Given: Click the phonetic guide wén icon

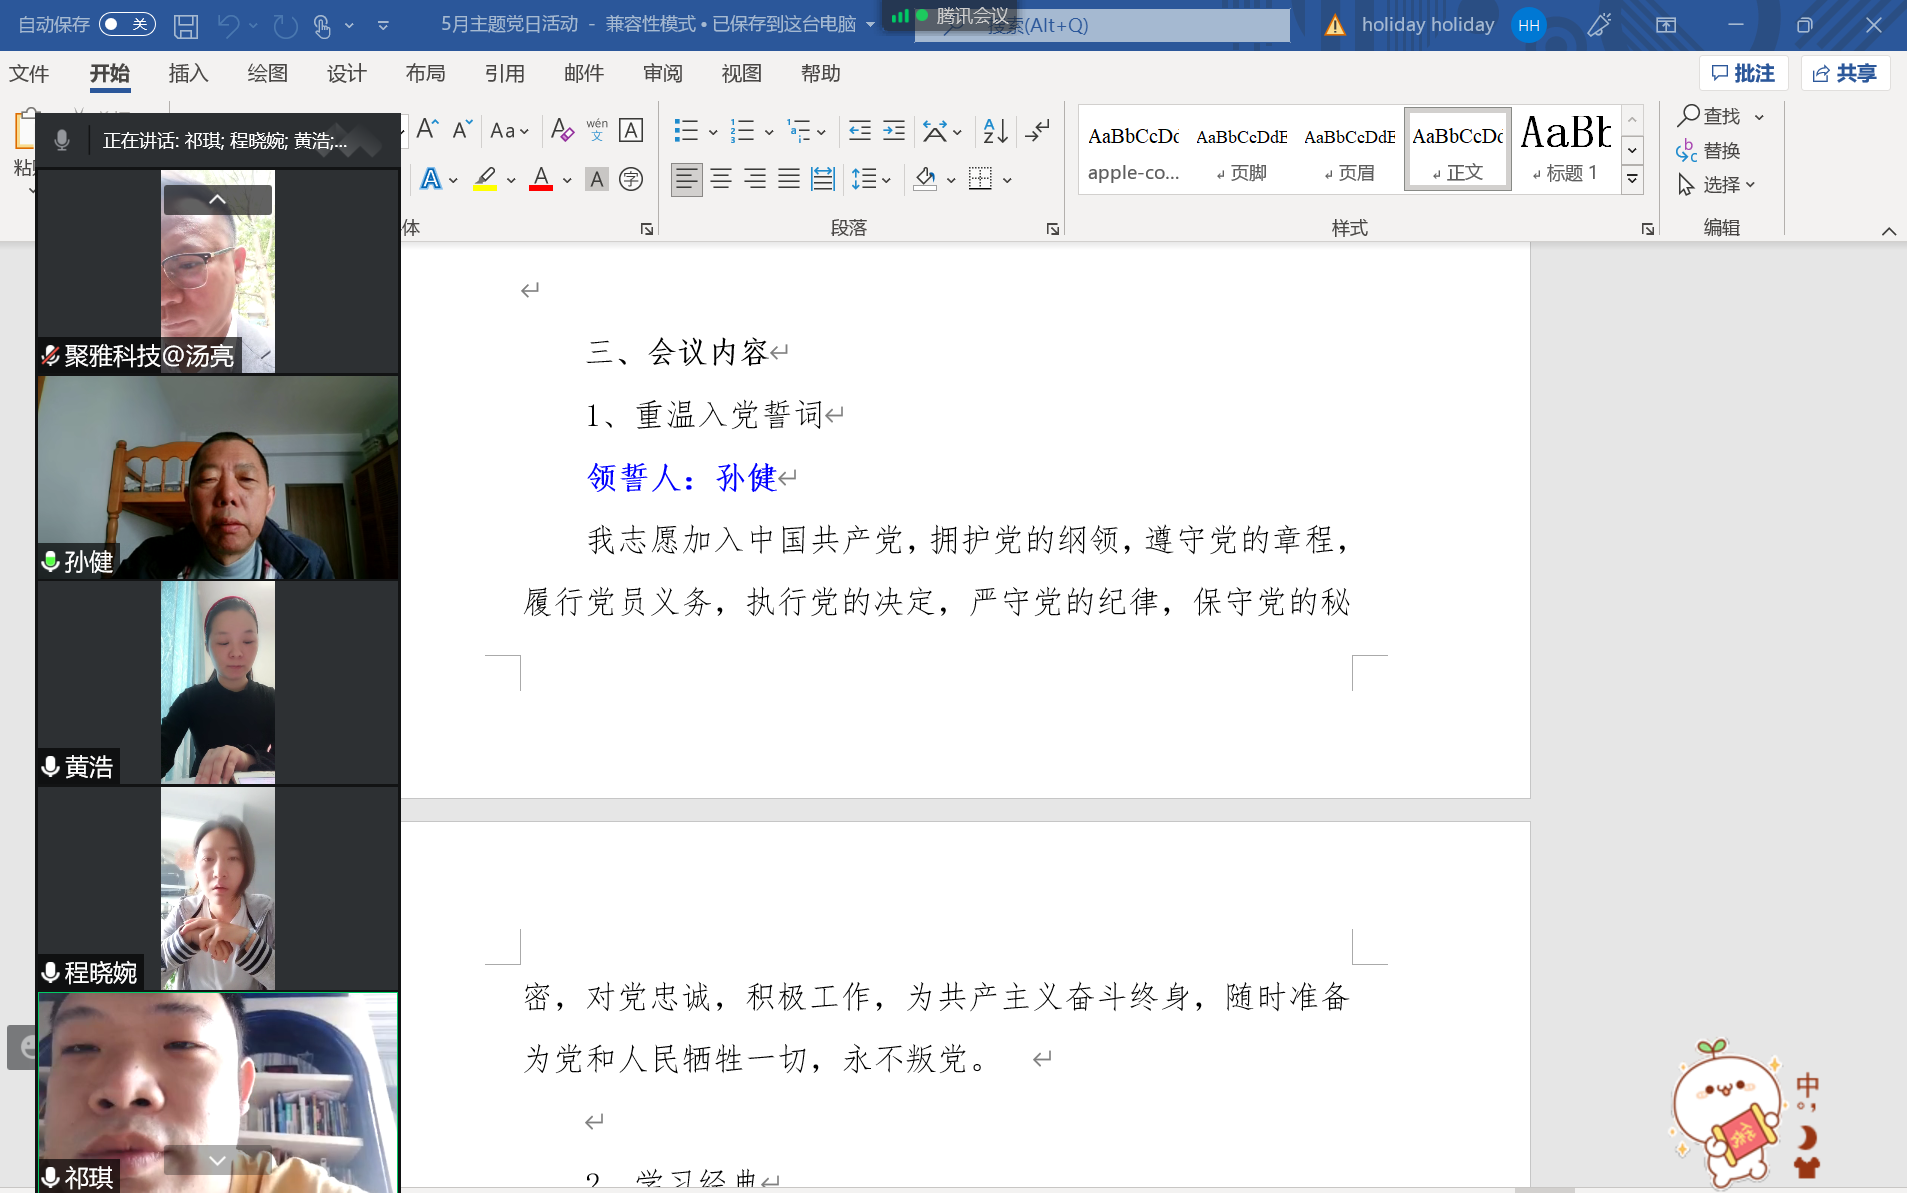Looking at the screenshot, I should pyautogui.click(x=597, y=130).
